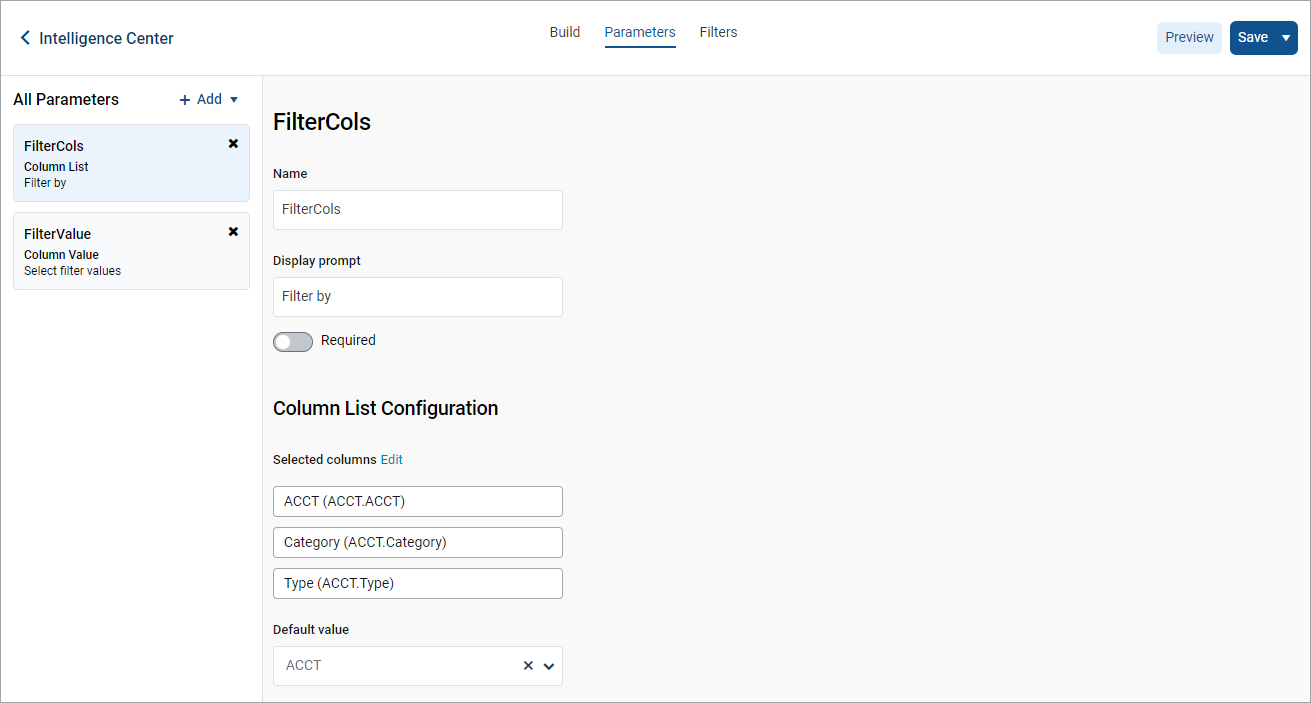Image resolution: width=1311 pixels, height=703 pixels.
Task: Expand the Default value dropdown chevron
Action: [548, 666]
